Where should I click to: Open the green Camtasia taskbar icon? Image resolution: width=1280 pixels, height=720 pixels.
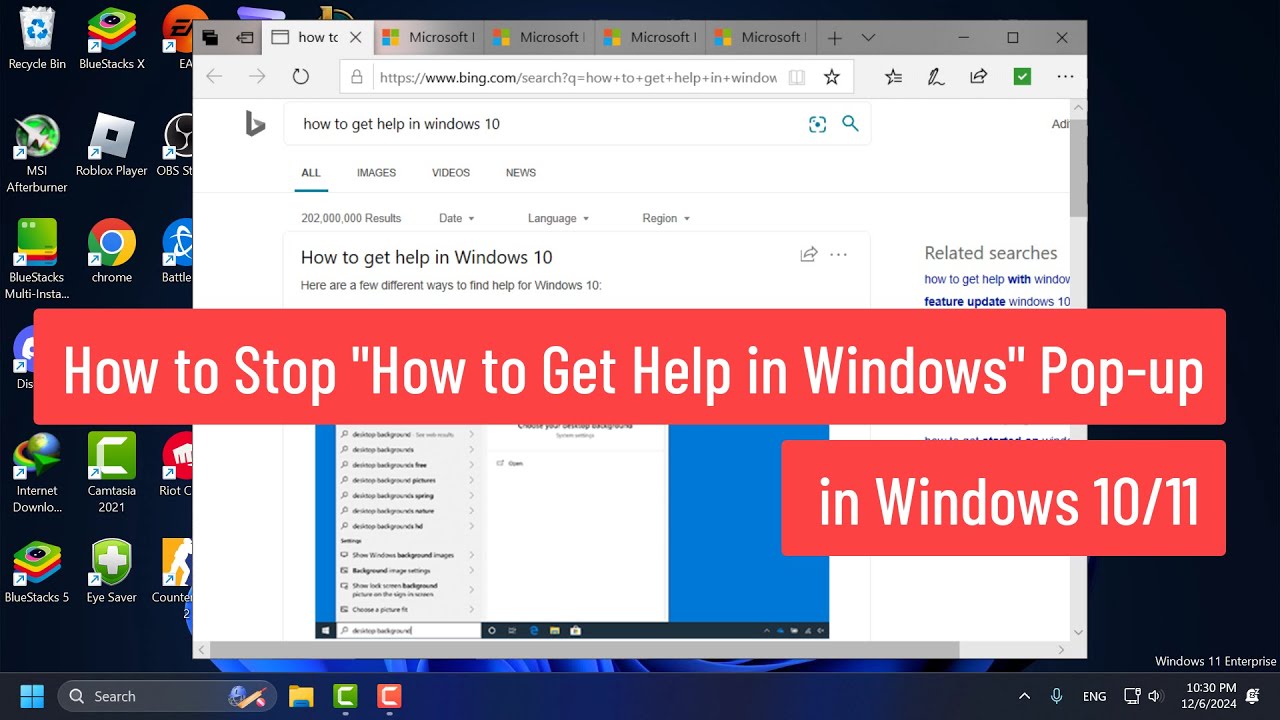coord(345,696)
